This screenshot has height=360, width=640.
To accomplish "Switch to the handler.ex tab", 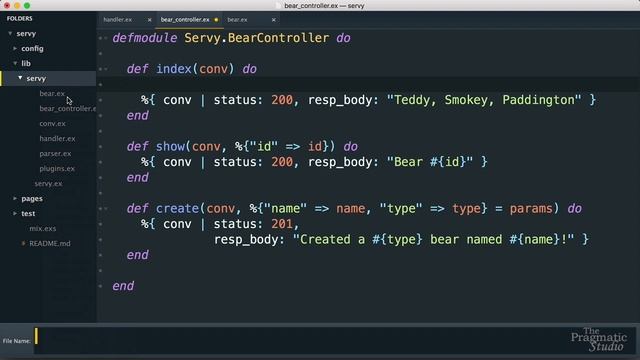I will [118, 20].
